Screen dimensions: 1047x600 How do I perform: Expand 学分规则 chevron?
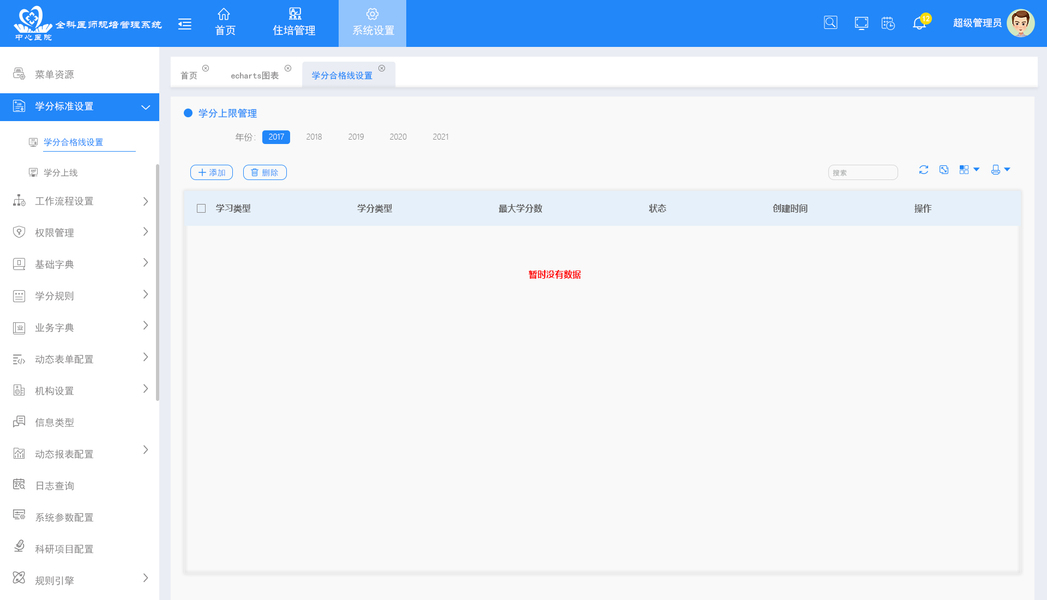[x=146, y=294]
